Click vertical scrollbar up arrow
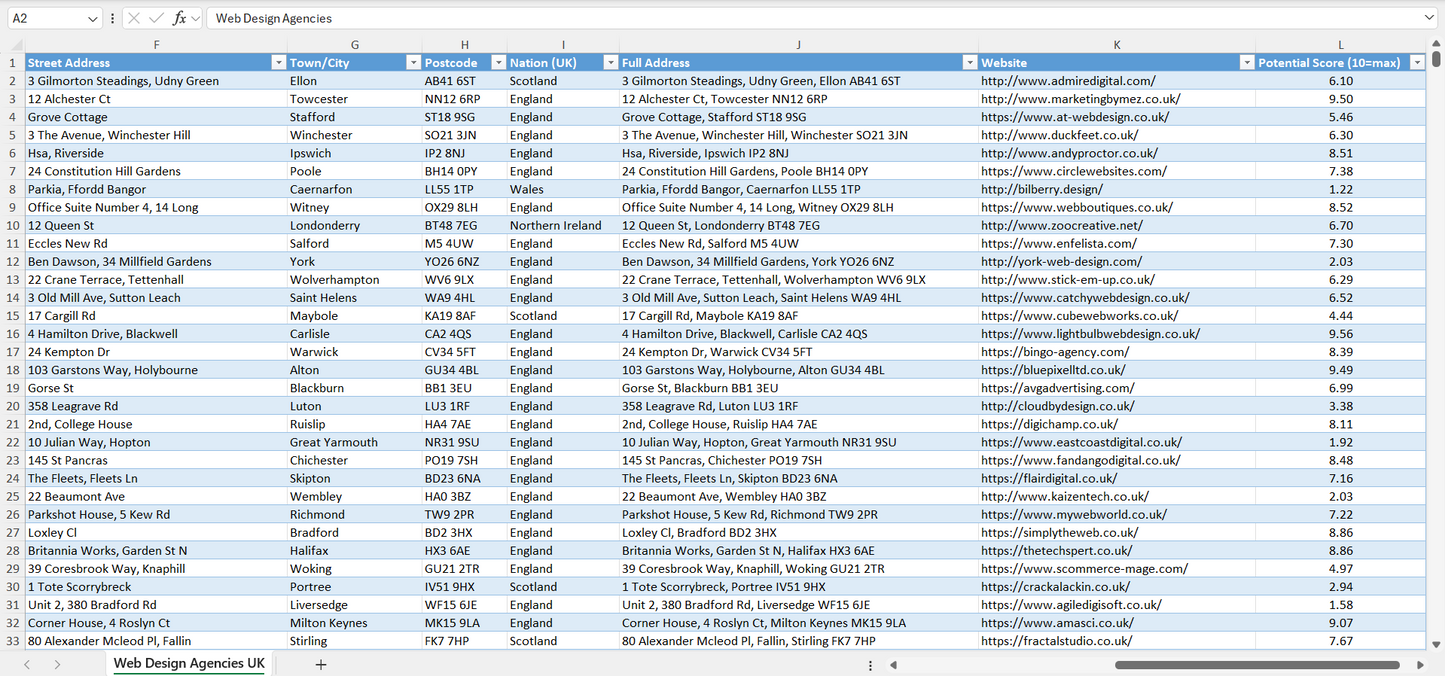 (1436, 44)
